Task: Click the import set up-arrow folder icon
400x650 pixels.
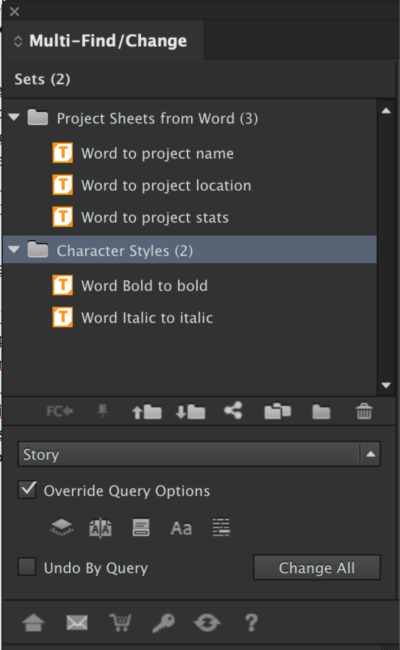Action: click(147, 412)
